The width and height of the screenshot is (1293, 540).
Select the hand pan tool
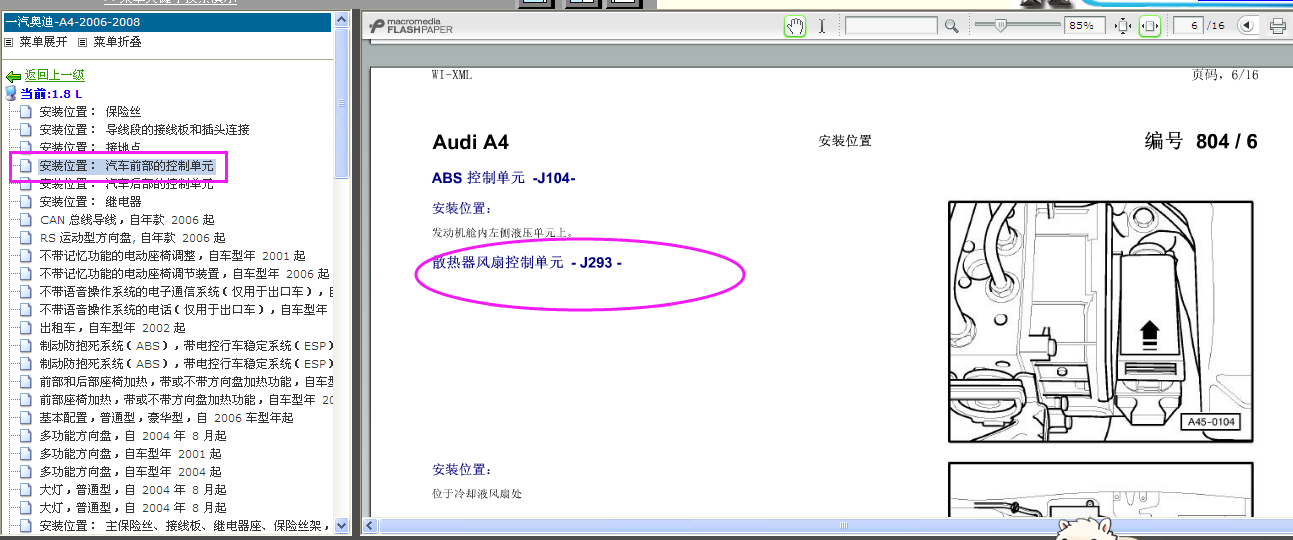tap(795, 26)
